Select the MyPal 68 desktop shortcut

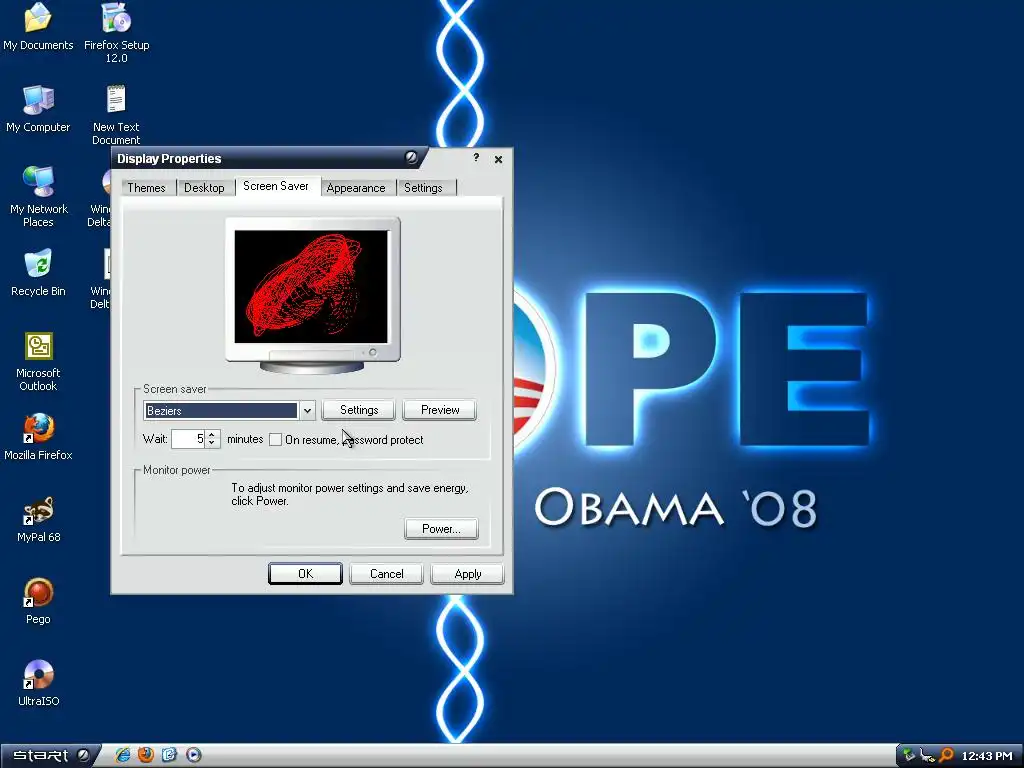tap(38, 519)
